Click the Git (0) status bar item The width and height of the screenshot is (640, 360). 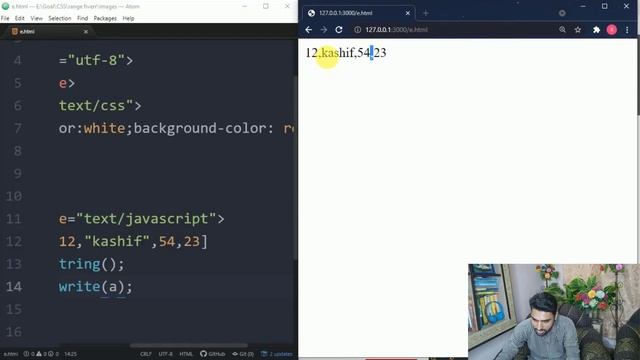[x=243, y=354]
